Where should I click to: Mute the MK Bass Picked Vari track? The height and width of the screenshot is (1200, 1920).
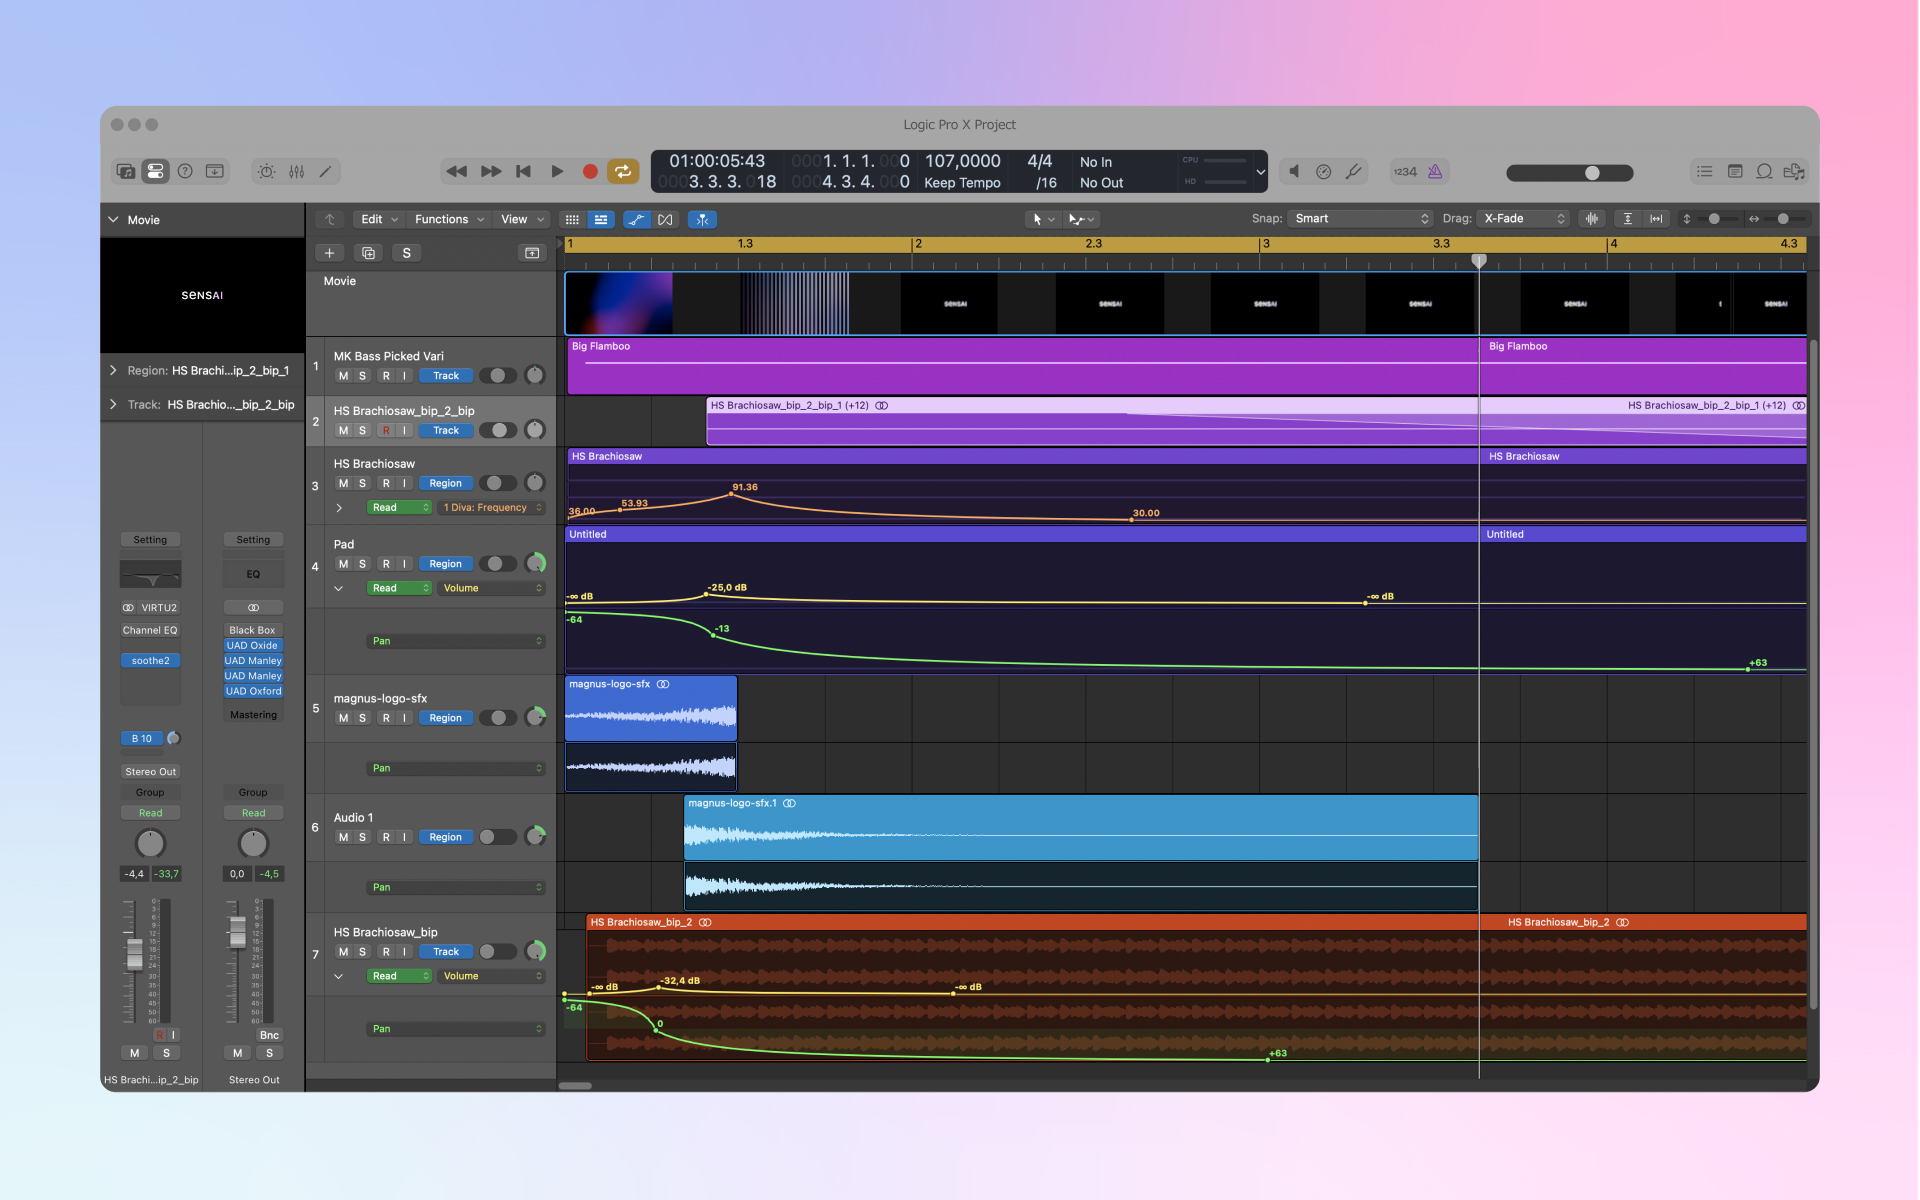point(343,376)
